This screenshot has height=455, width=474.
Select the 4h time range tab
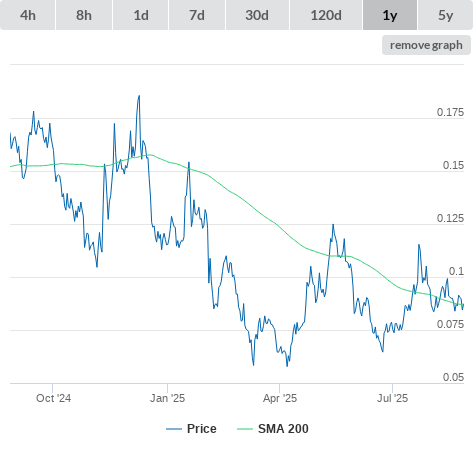pos(28,15)
